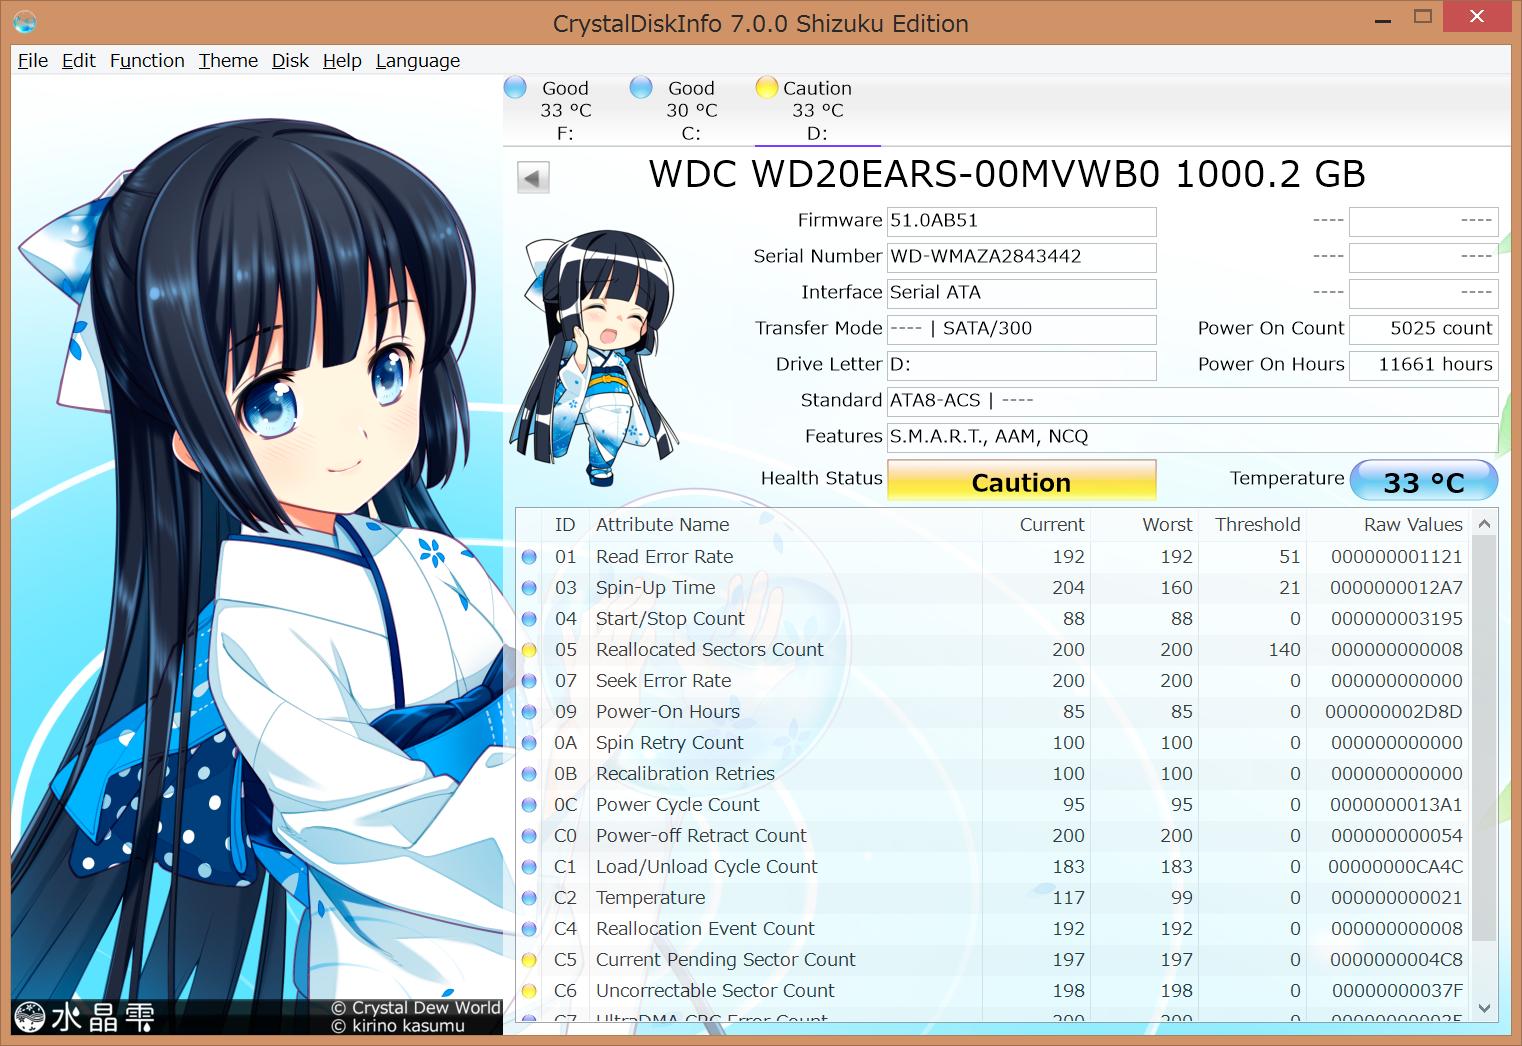Click the yellow dot beside Current Pending Sector Count
1522x1046 pixels.
pos(529,960)
